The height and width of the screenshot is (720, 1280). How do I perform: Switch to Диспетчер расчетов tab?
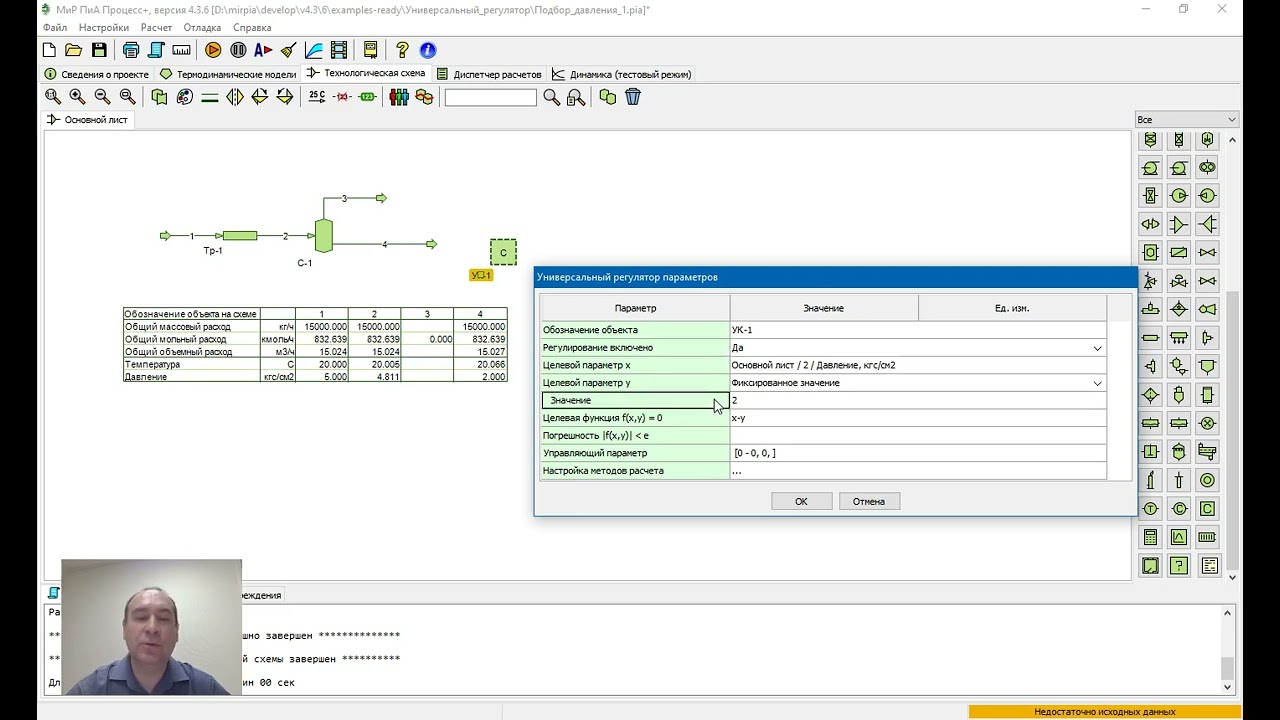[x=490, y=74]
